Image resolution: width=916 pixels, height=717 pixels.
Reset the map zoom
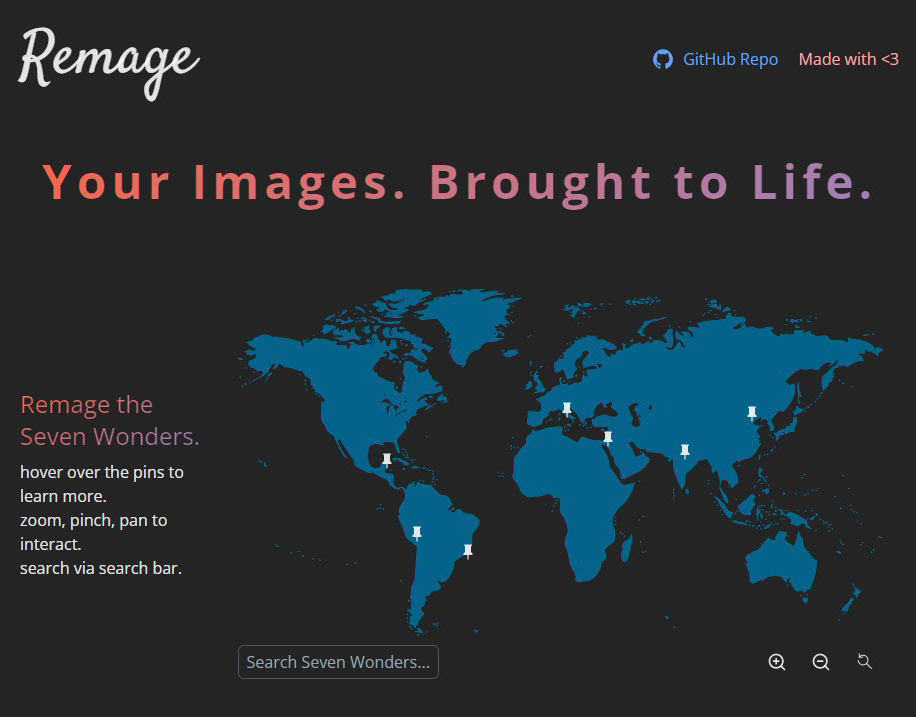[x=865, y=661]
